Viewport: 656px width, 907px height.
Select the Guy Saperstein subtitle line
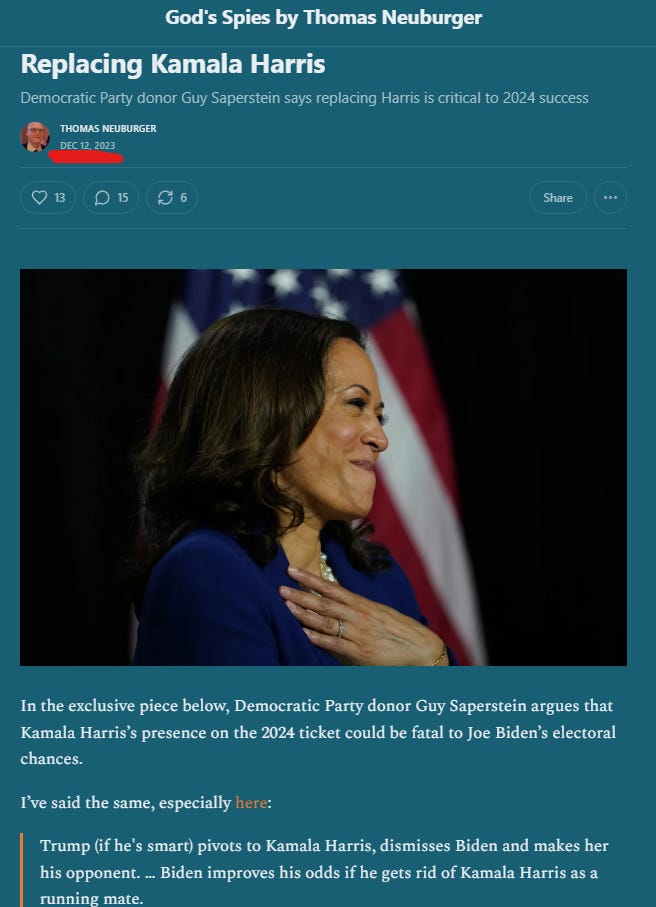tap(304, 98)
